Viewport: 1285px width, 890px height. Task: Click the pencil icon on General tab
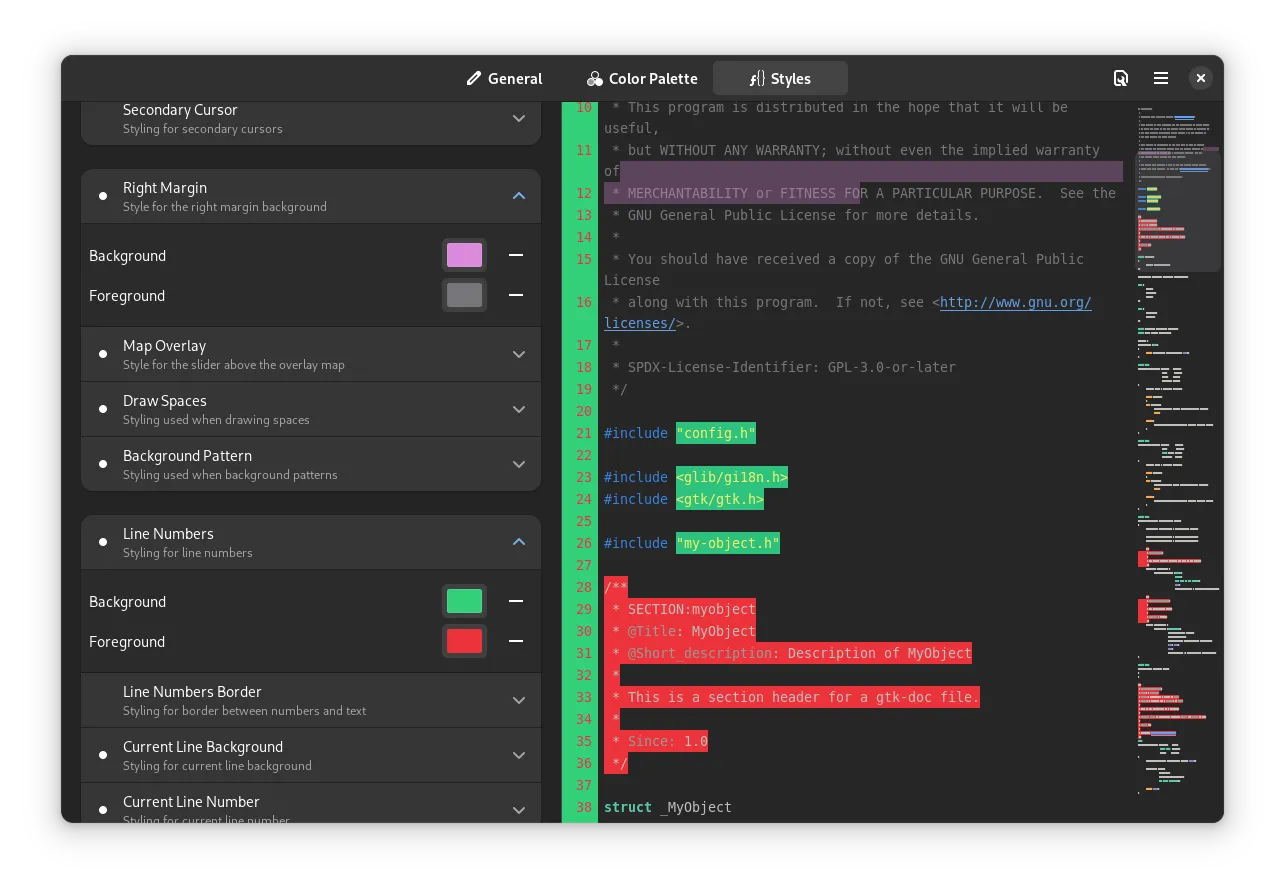474,78
